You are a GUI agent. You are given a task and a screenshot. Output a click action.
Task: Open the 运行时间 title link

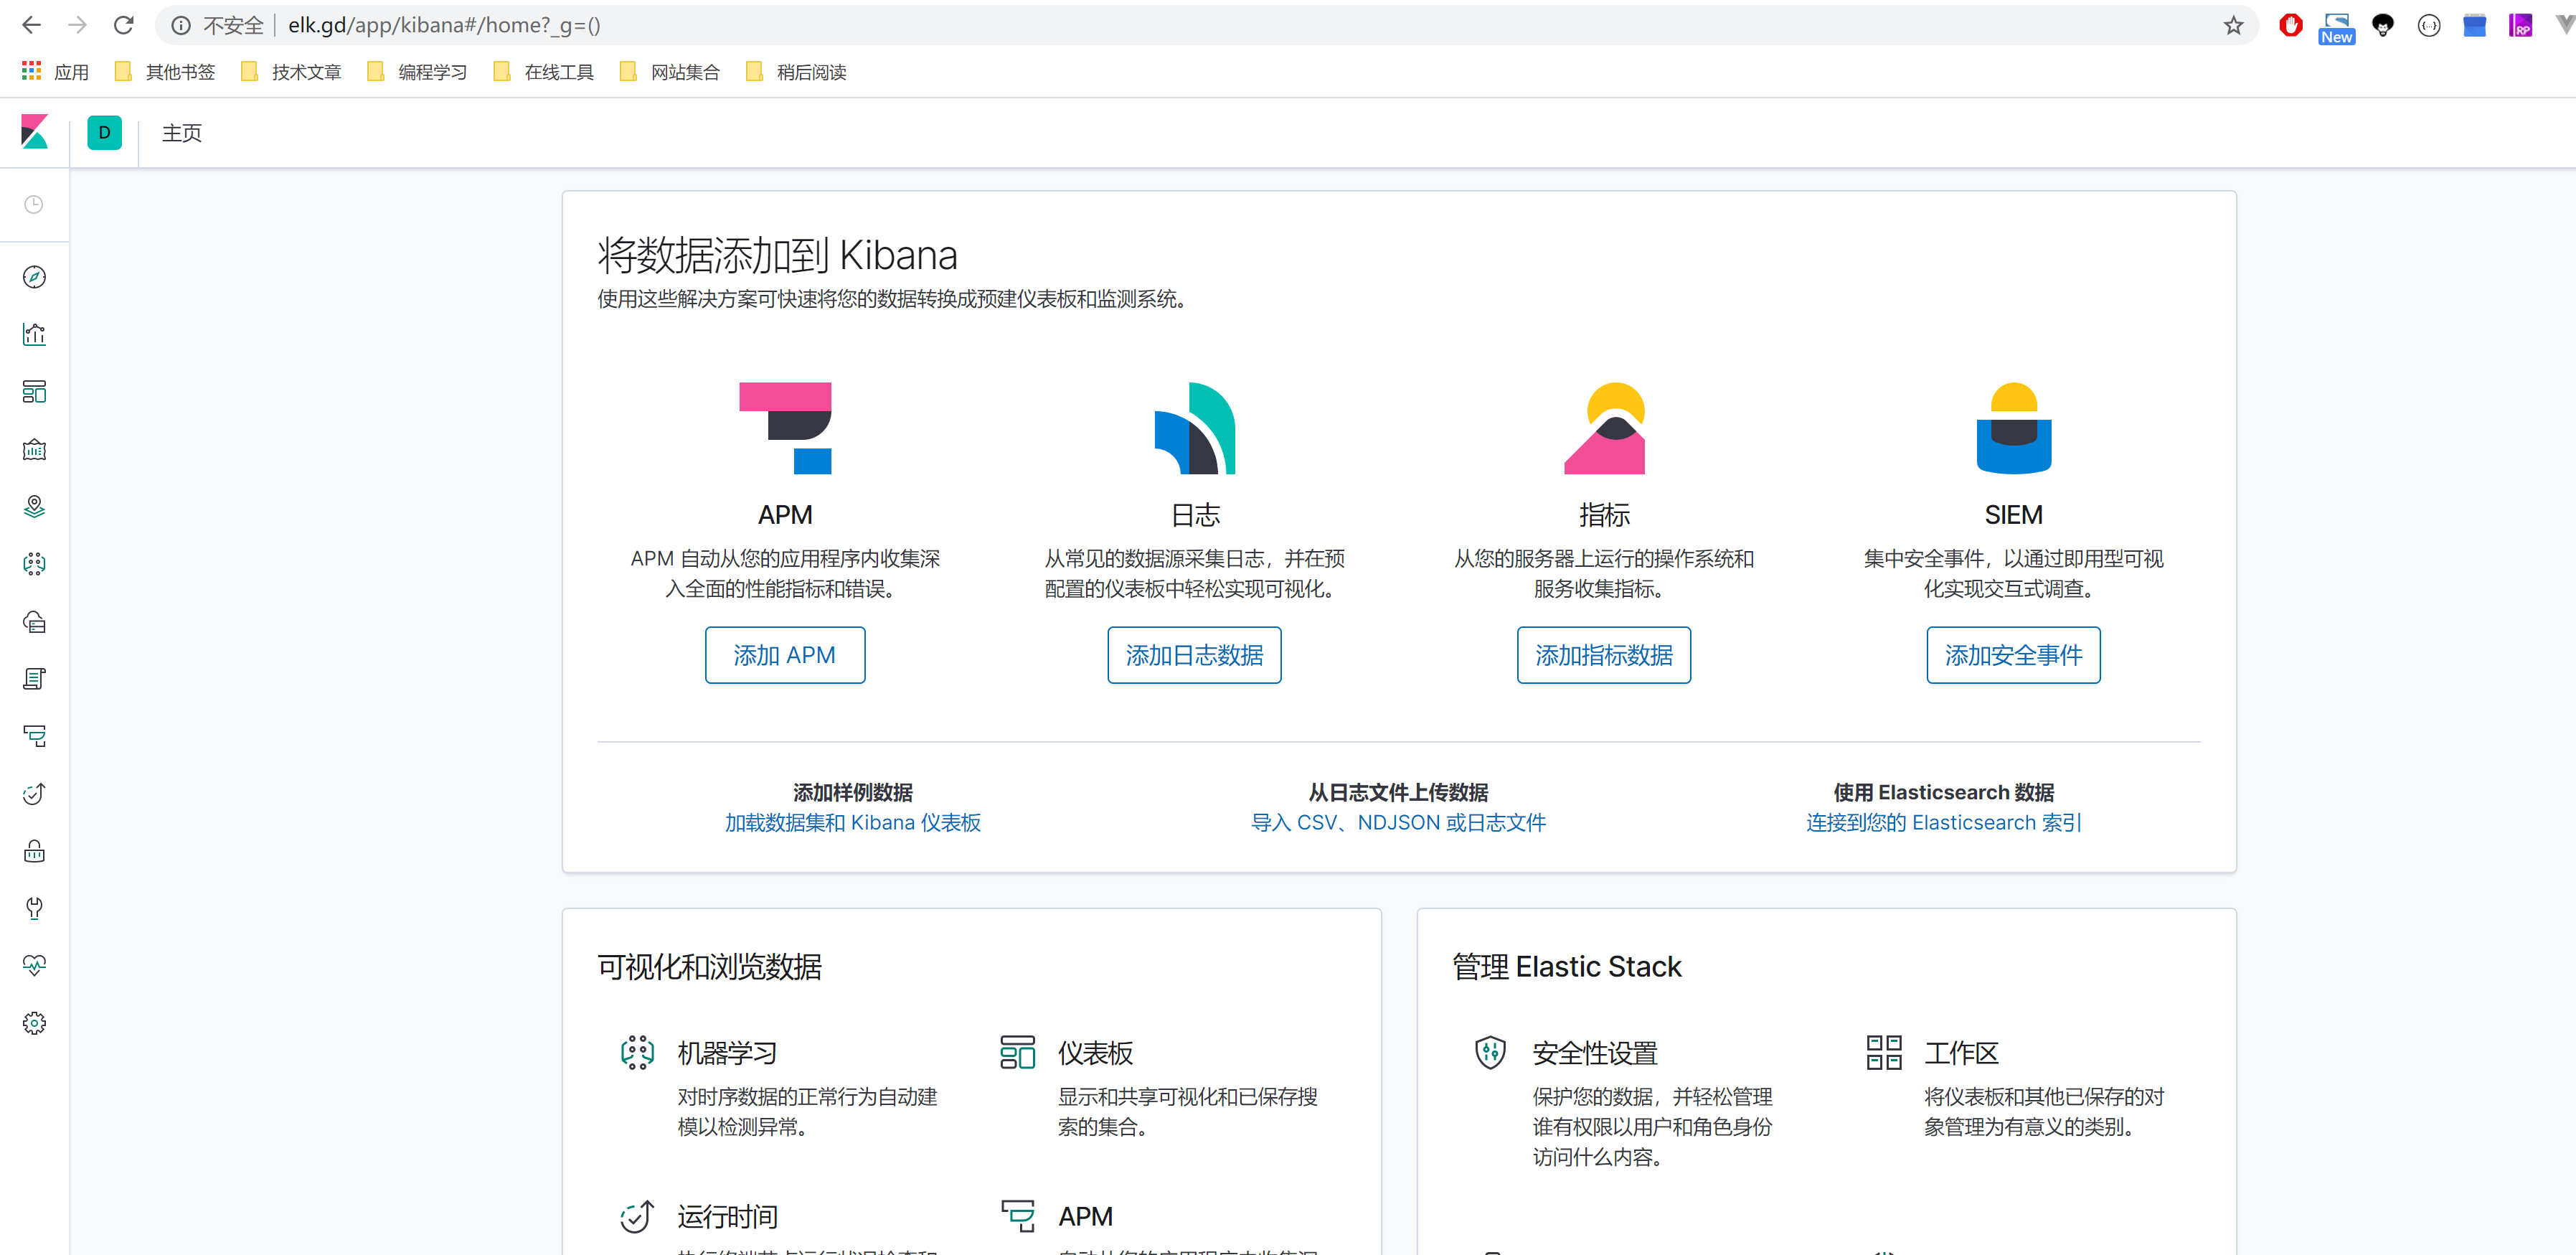click(727, 1216)
